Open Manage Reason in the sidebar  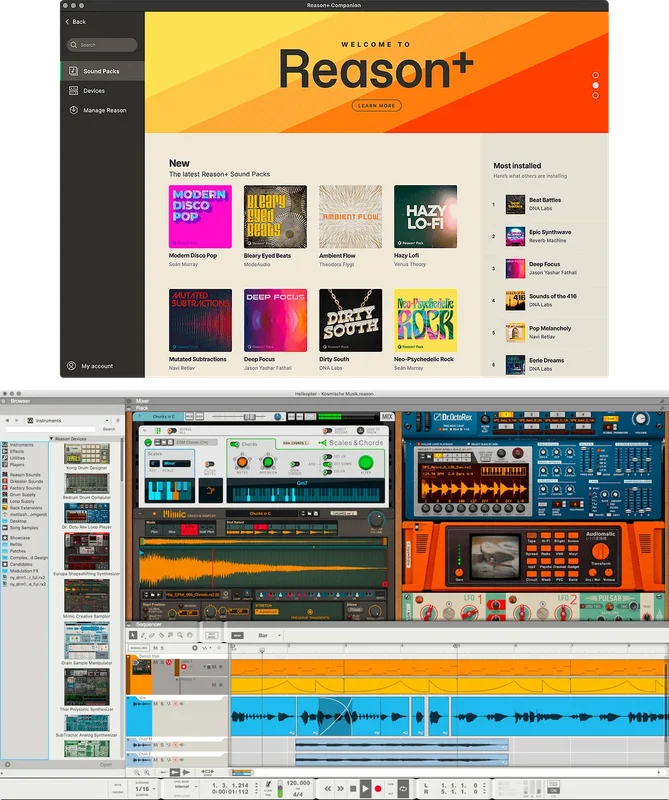coord(102,110)
